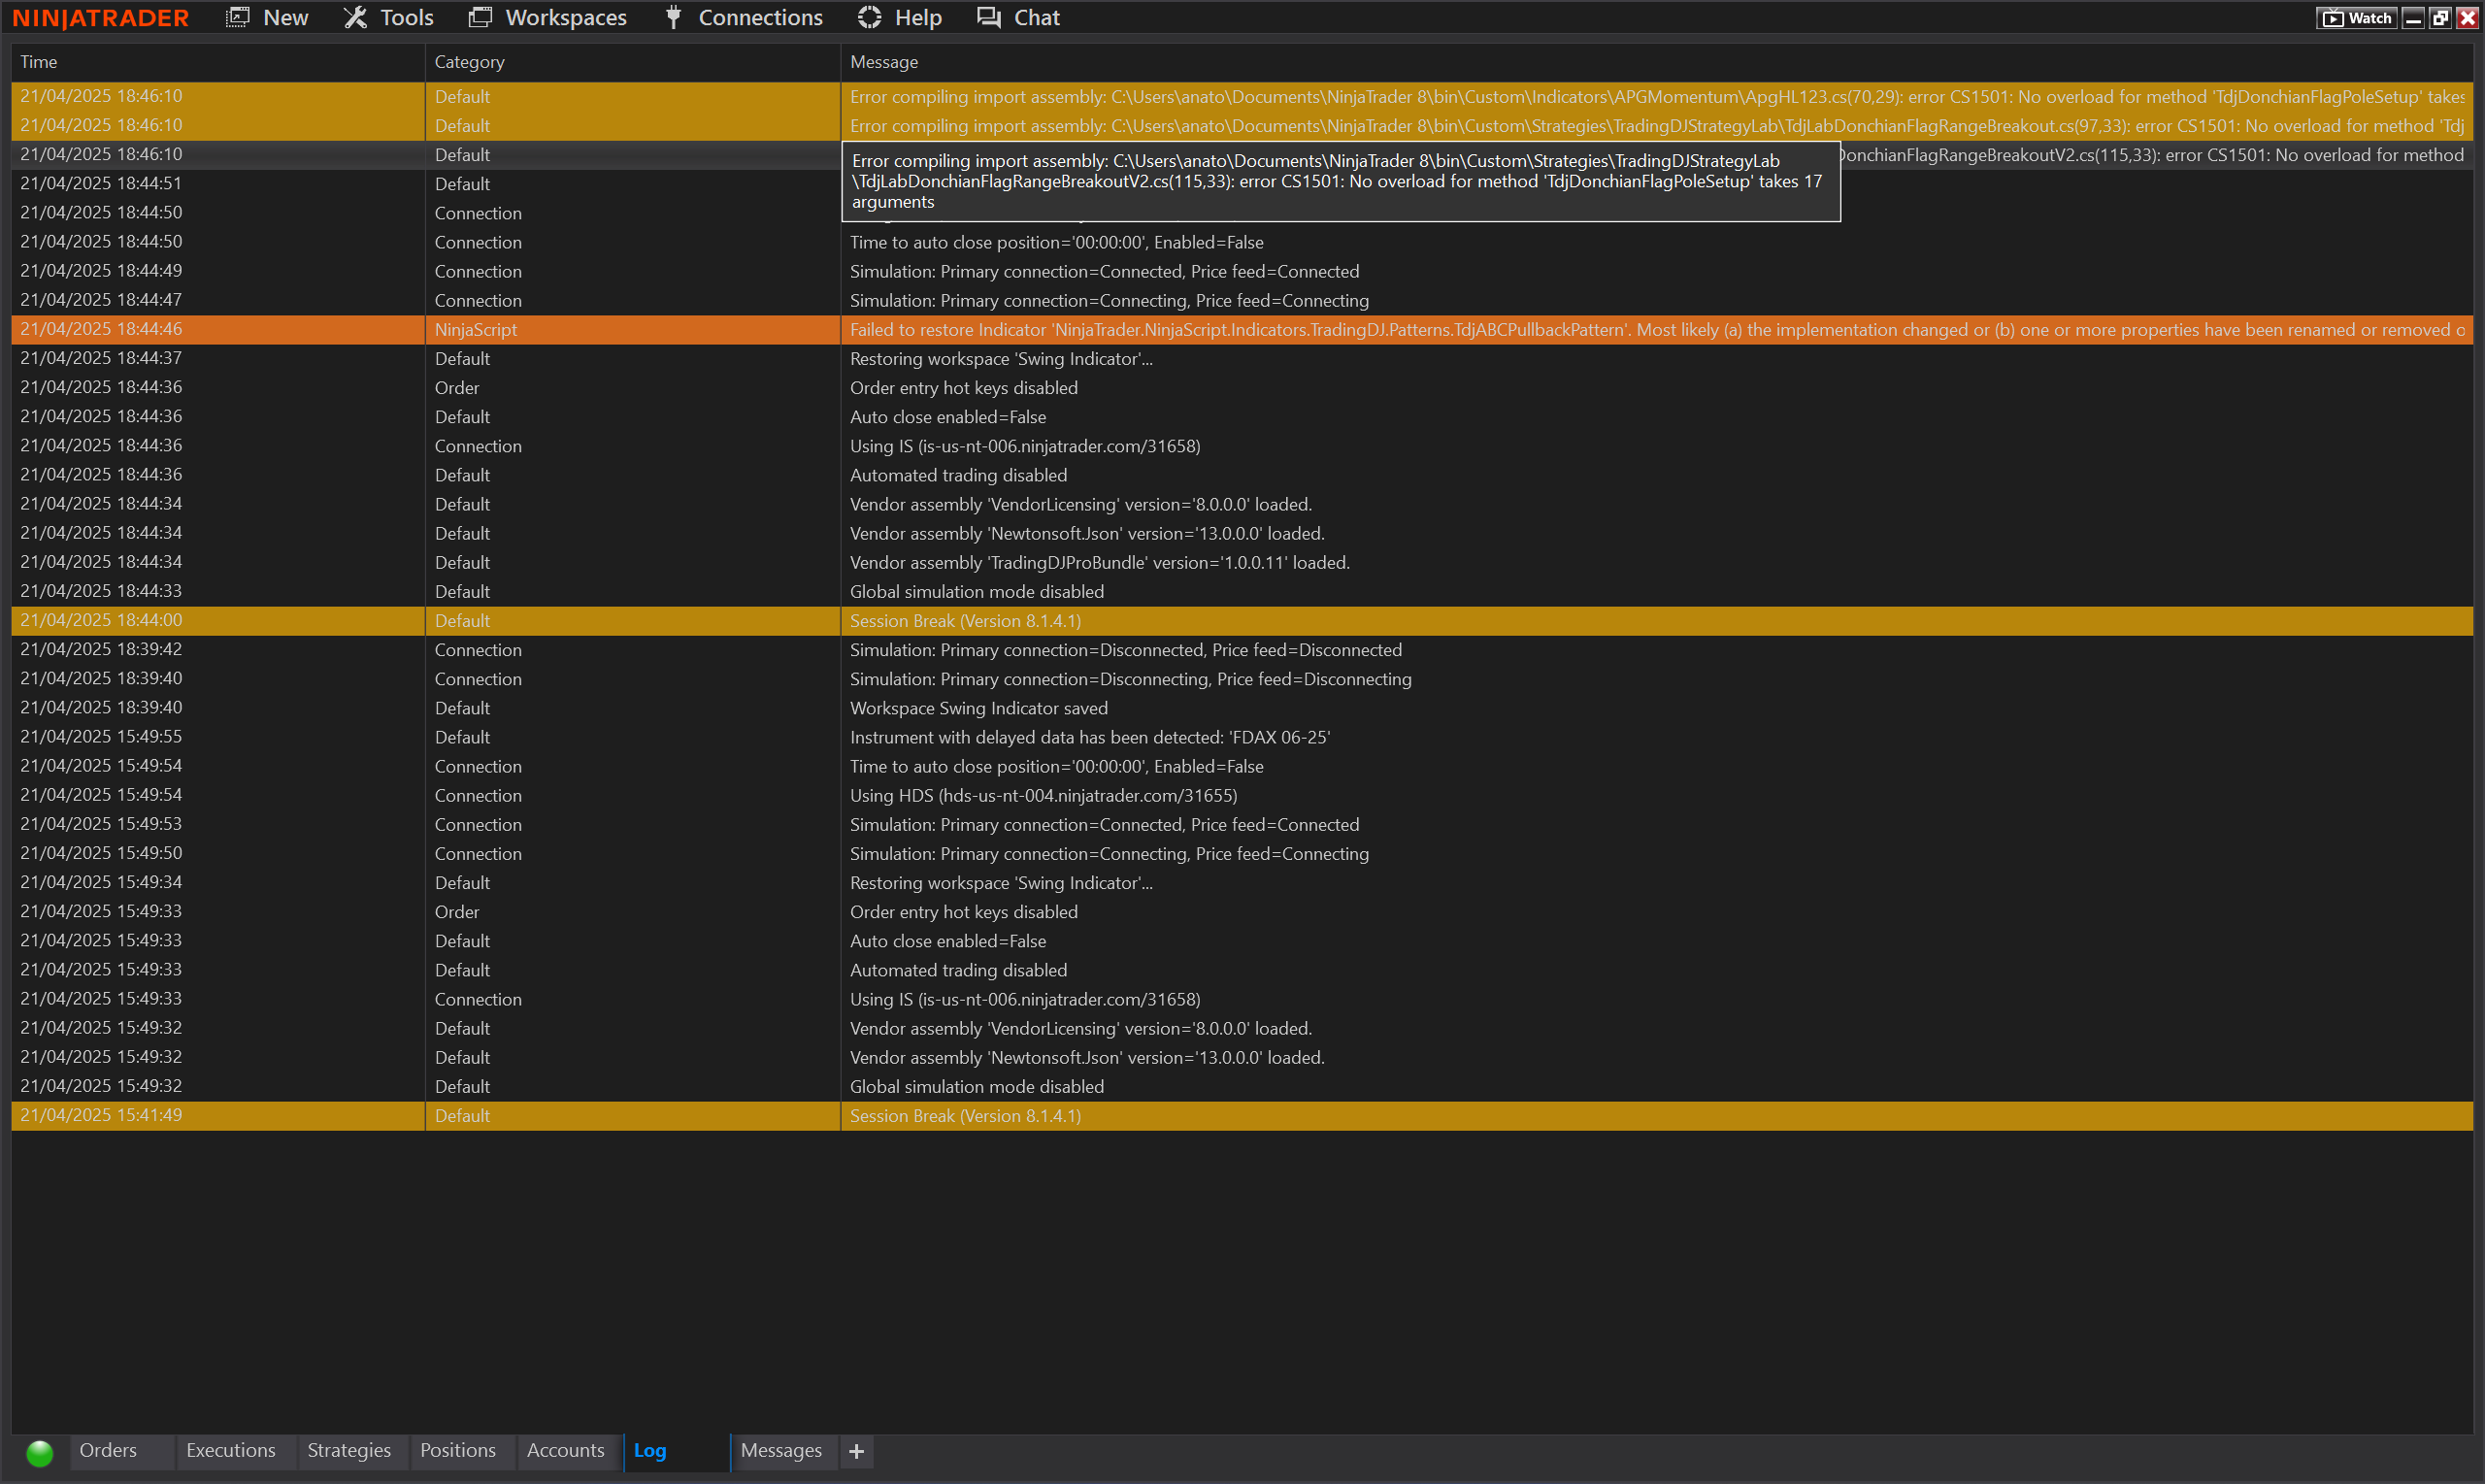Click the NinjaTrader logo
Viewport: 2485px width, 1484px height.
(100, 18)
